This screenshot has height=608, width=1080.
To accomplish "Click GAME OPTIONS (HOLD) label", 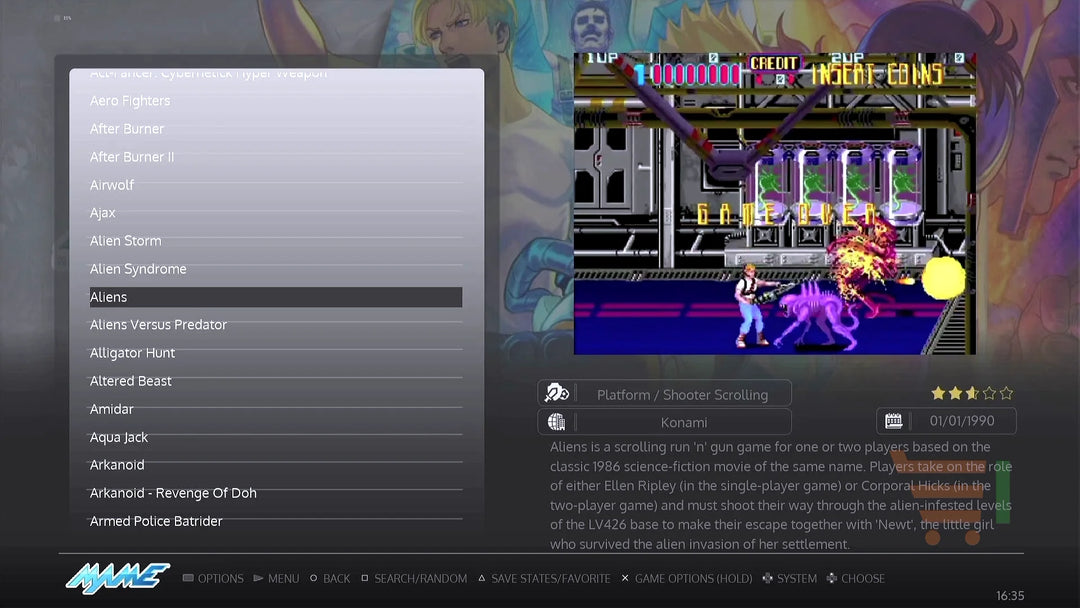I will tap(693, 578).
